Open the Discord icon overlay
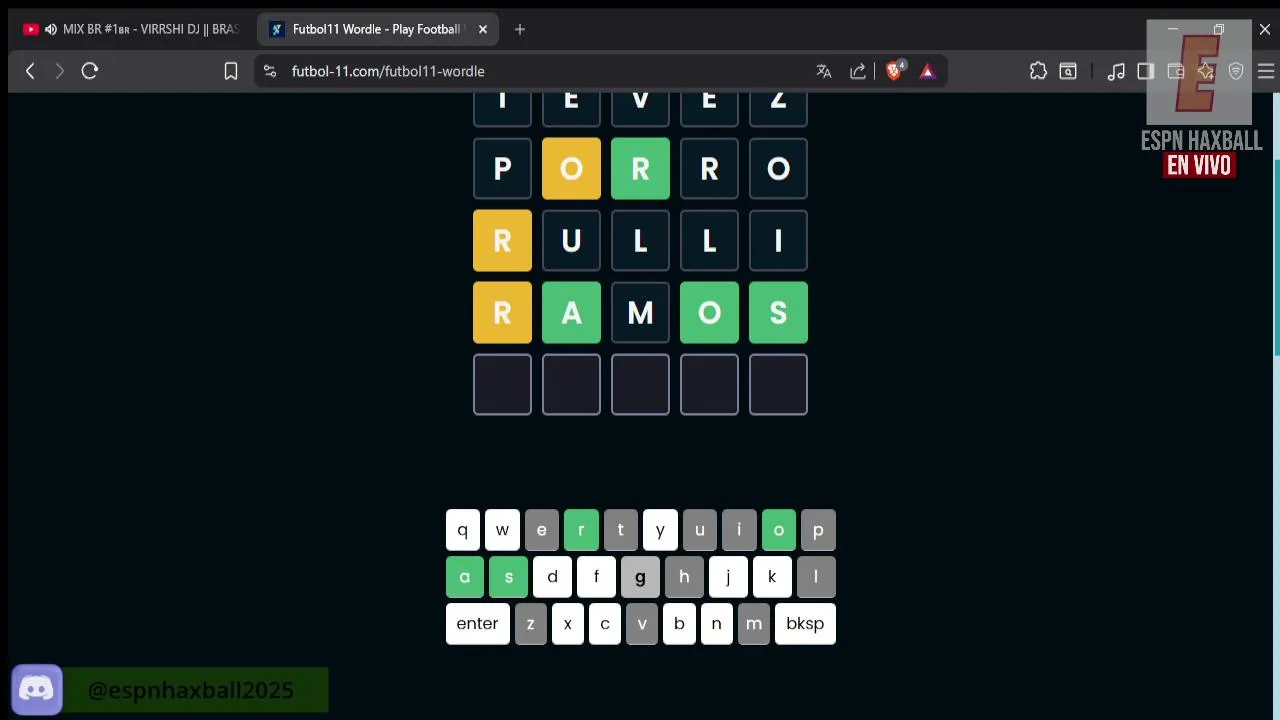 coord(37,690)
